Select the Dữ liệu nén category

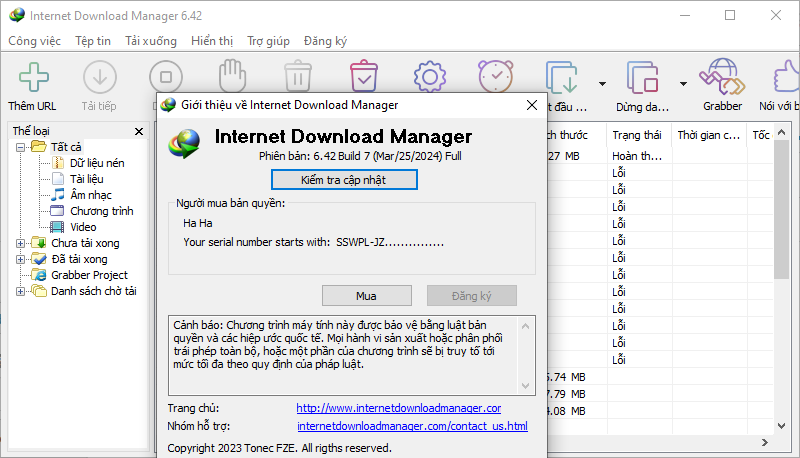97,163
